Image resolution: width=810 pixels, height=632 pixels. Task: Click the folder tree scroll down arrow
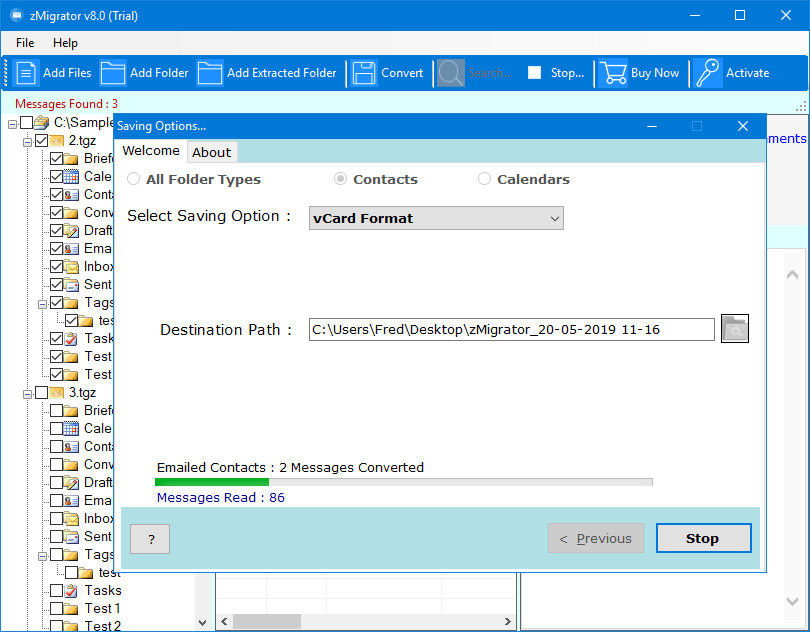202,623
